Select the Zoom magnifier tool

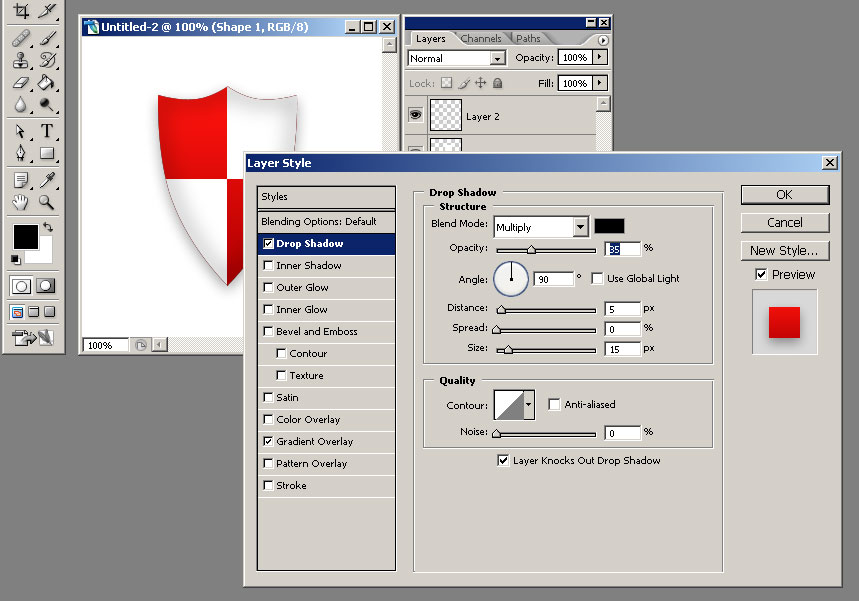pos(47,202)
